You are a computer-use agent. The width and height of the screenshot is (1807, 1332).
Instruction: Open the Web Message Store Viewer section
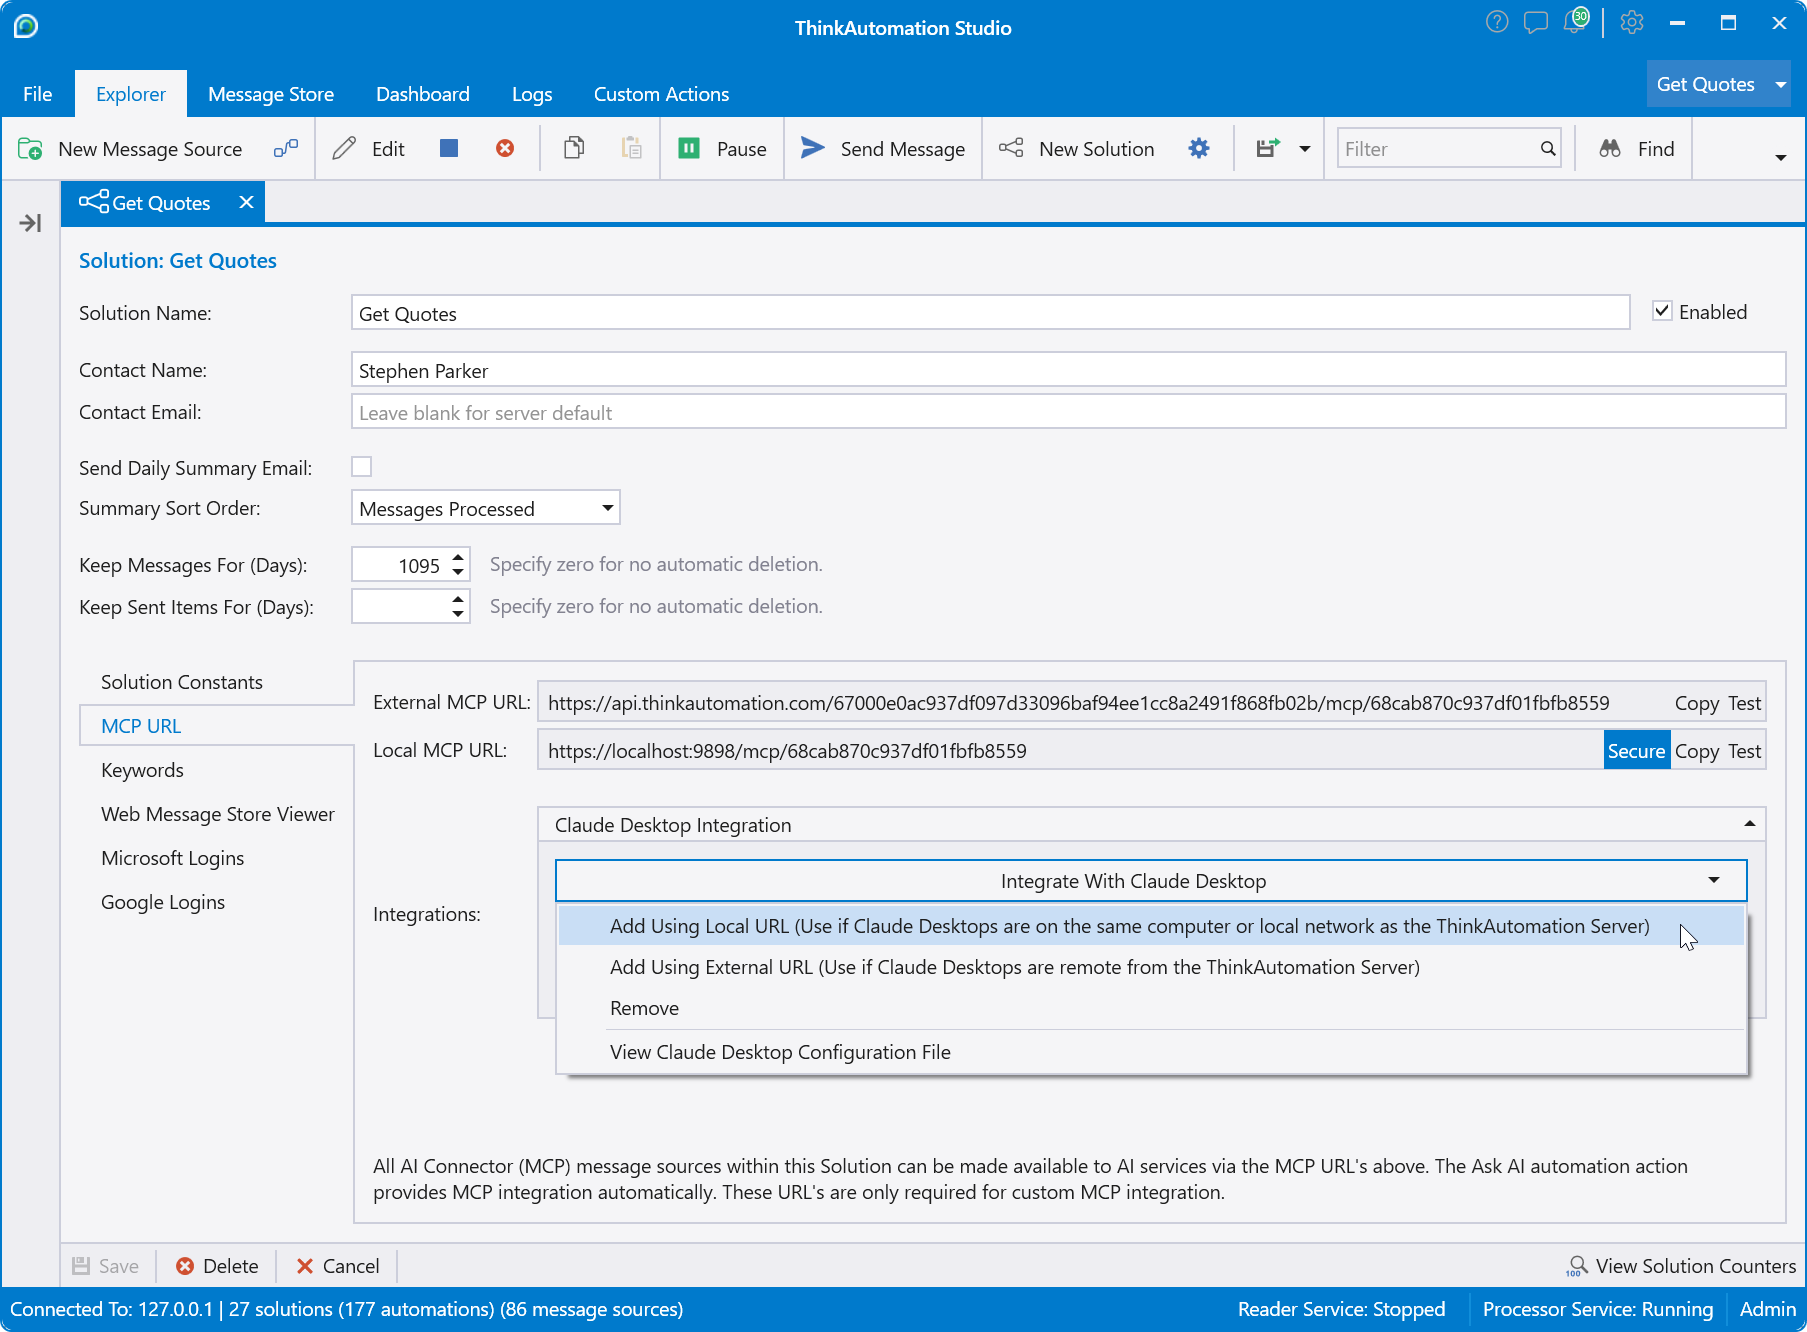217,814
